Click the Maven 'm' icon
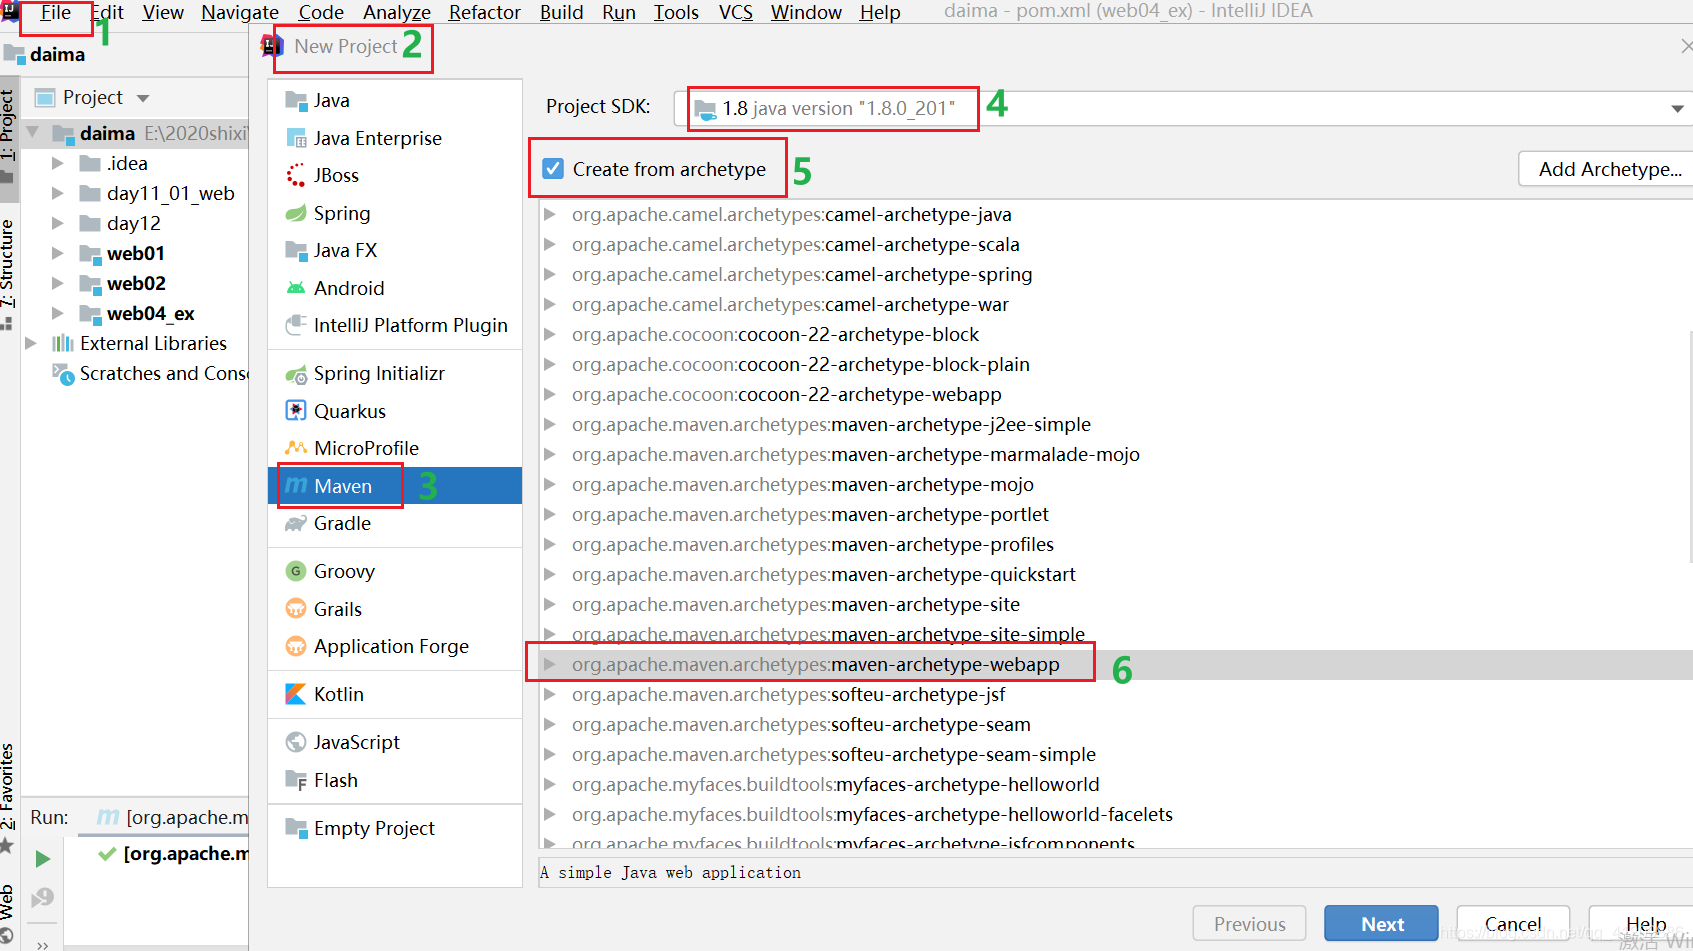This screenshot has width=1693, height=951. coord(296,485)
